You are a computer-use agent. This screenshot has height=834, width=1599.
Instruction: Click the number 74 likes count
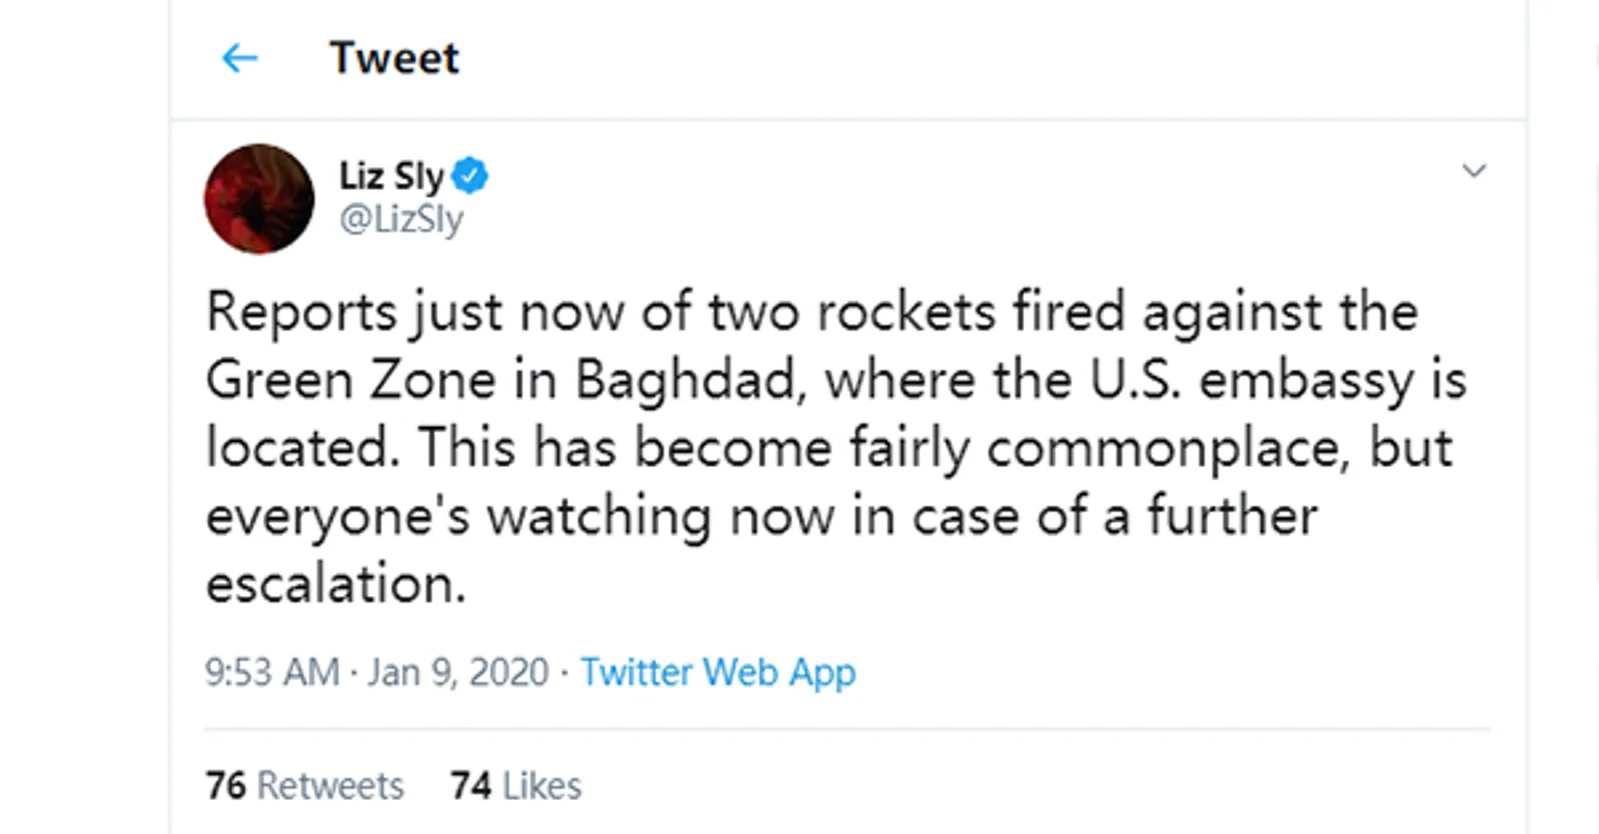pyautogui.click(x=470, y=786)
